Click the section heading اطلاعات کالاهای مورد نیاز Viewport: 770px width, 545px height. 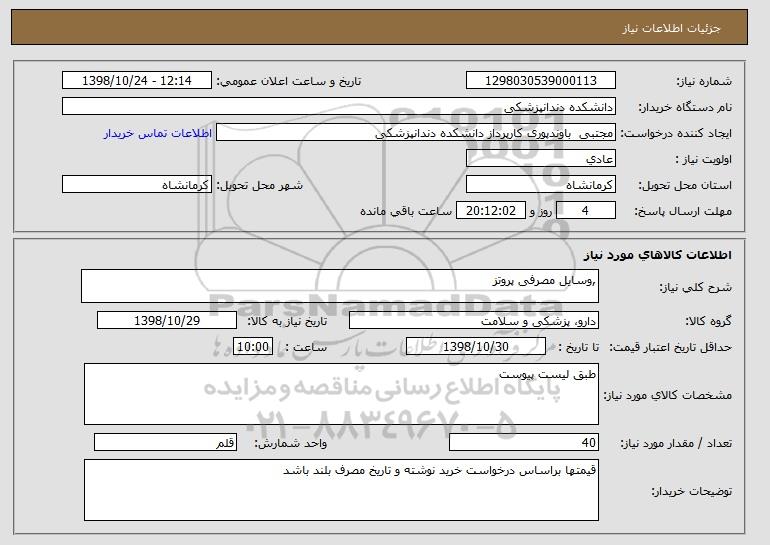(x=658, y=255)
